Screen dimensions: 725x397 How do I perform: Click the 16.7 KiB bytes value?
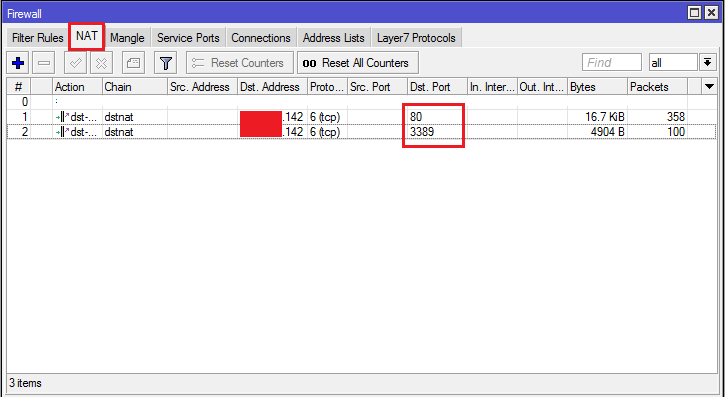tap(605, 117)
